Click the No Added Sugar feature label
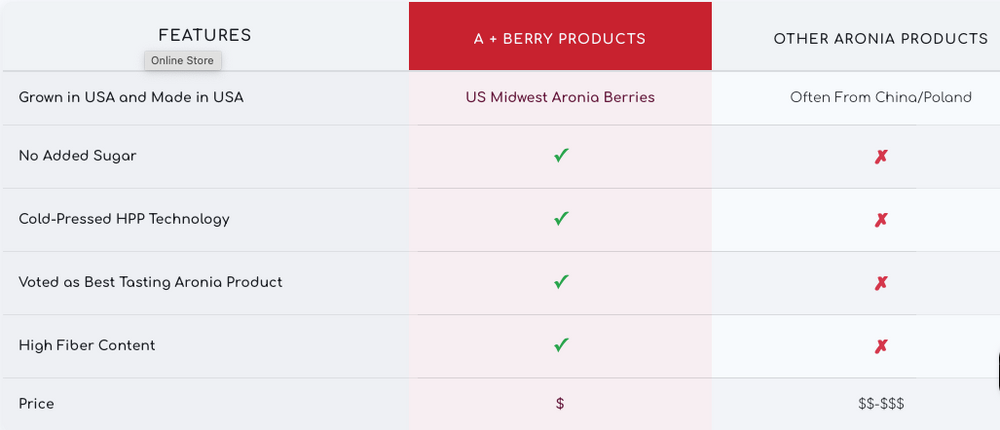The width and height of the screenshot is (1000, 430). click(77, 156)
